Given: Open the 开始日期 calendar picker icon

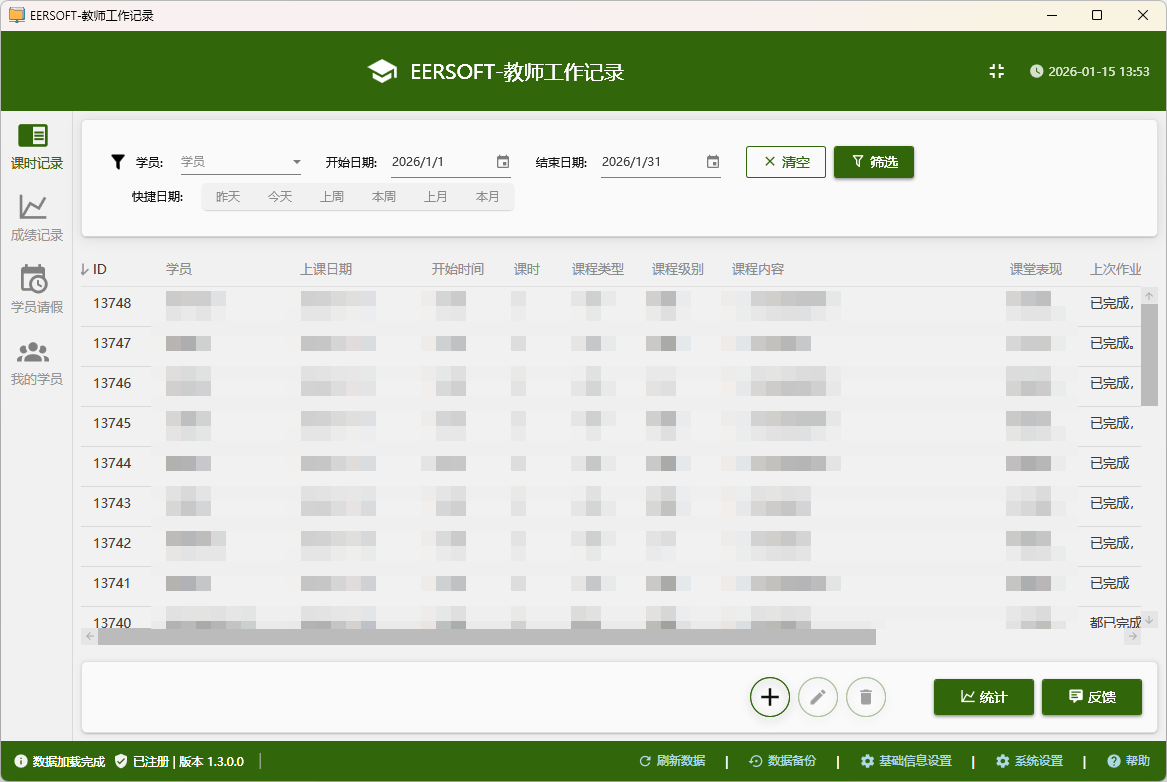Looking at the screenshot, I should pyautogui.click(x=503, y=162).
